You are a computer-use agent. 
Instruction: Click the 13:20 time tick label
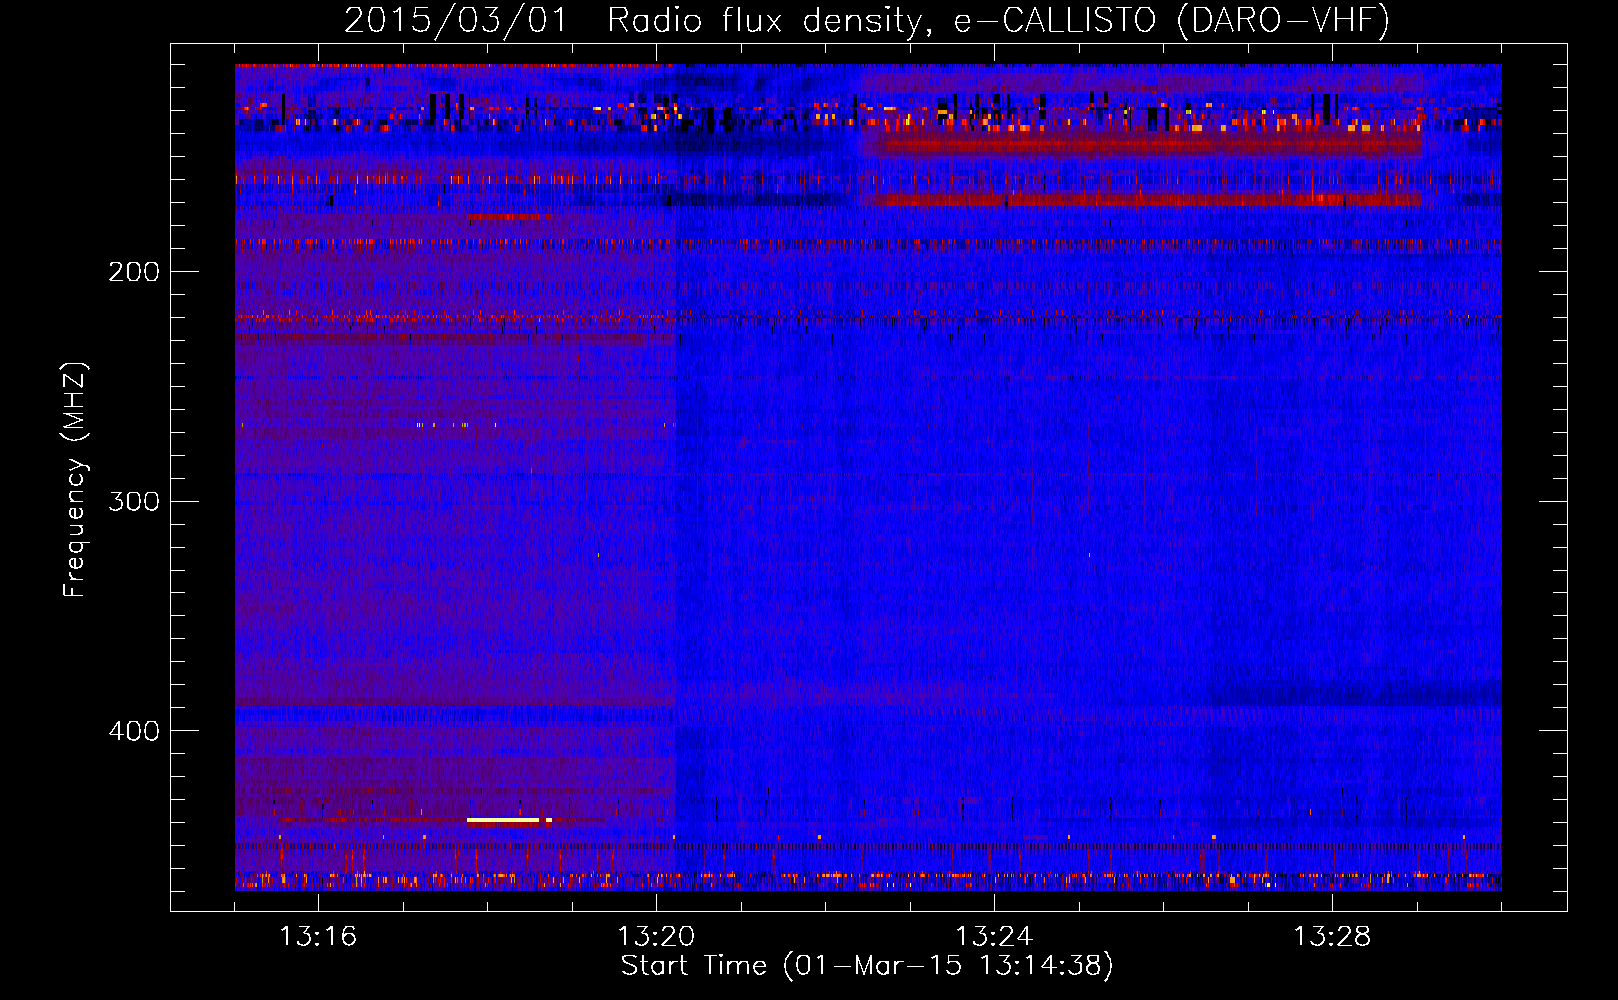(x=656, y=936)
